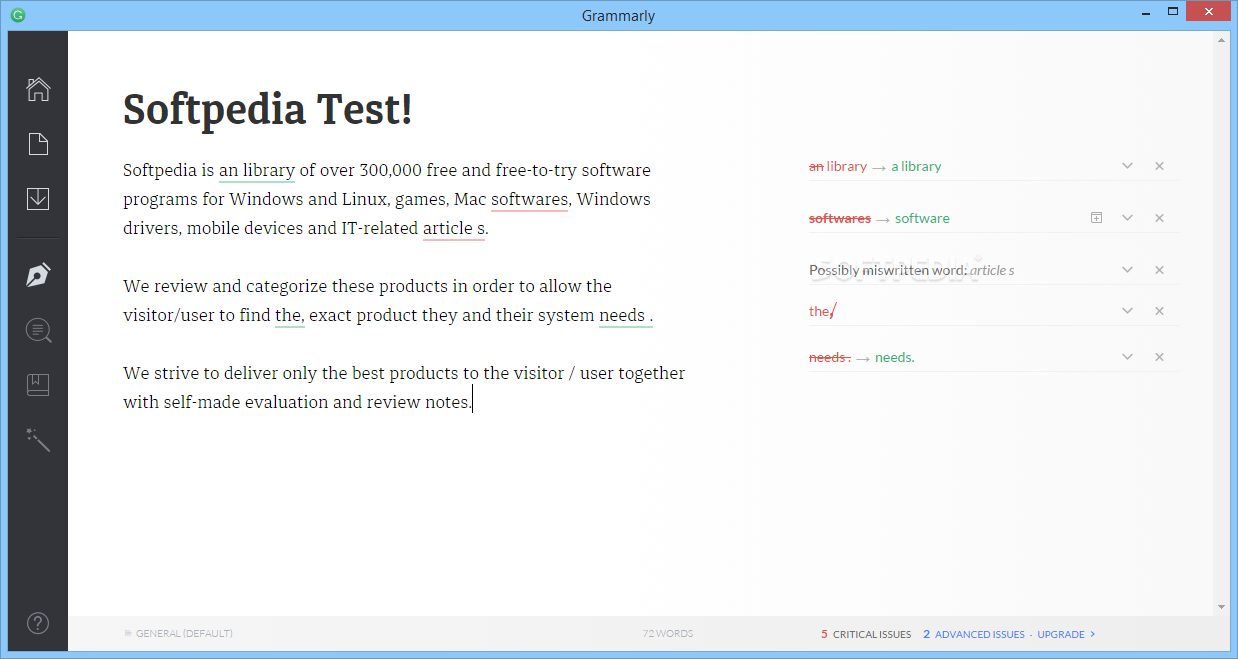Dismiss the 'an library' suggestion
Screen dimensions: 1238x659
click(x=1159, y=166)
